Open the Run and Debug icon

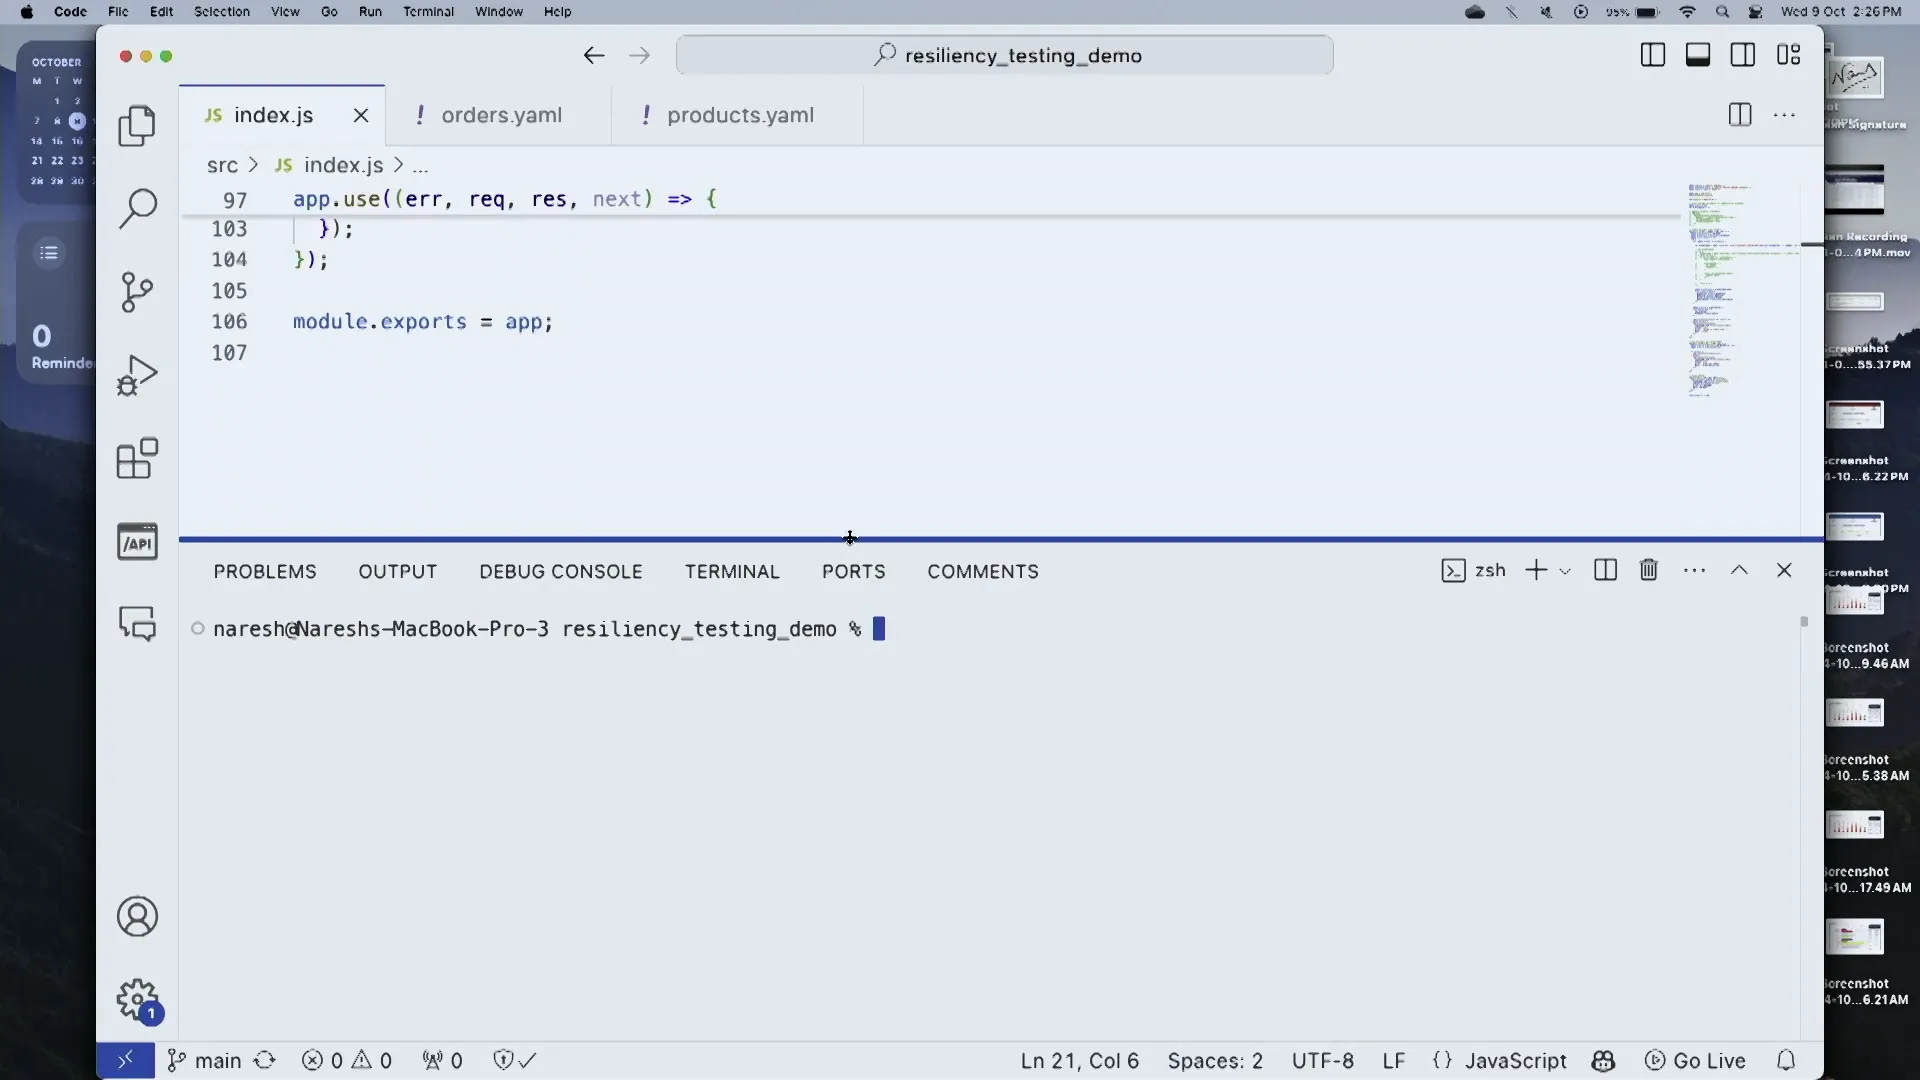[x=137, y=376]
